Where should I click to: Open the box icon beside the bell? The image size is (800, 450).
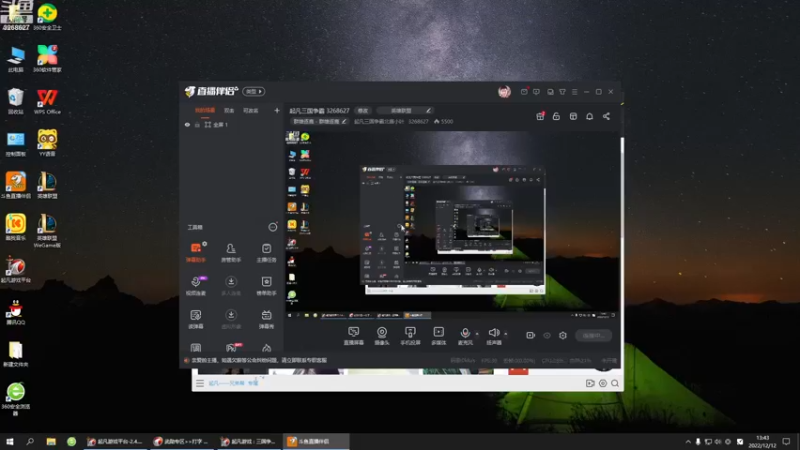click(x=573, y=116)
